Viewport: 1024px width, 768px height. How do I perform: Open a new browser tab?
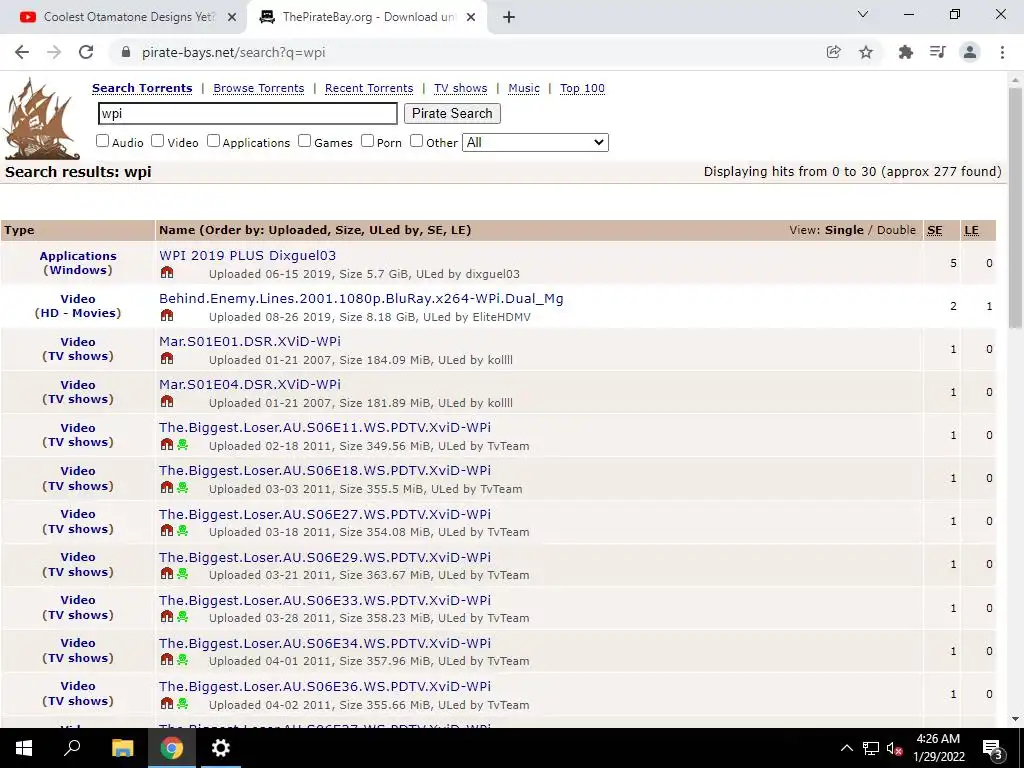[x=509, y=18]
